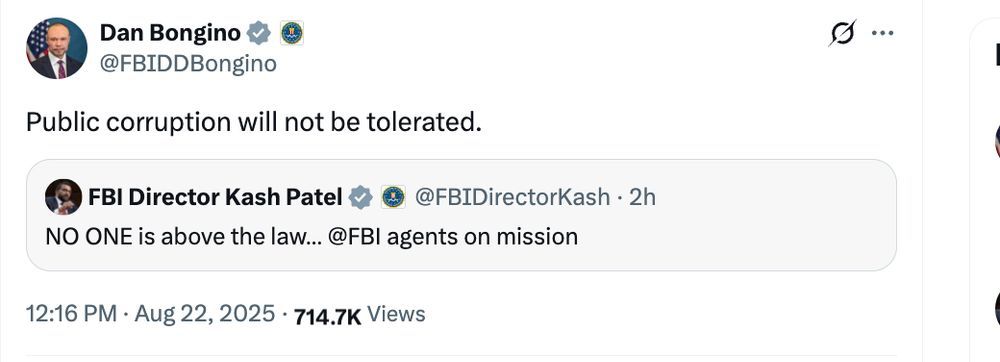
Task: Open the three-dot more options menu
Action: click(x=883, y=33)
